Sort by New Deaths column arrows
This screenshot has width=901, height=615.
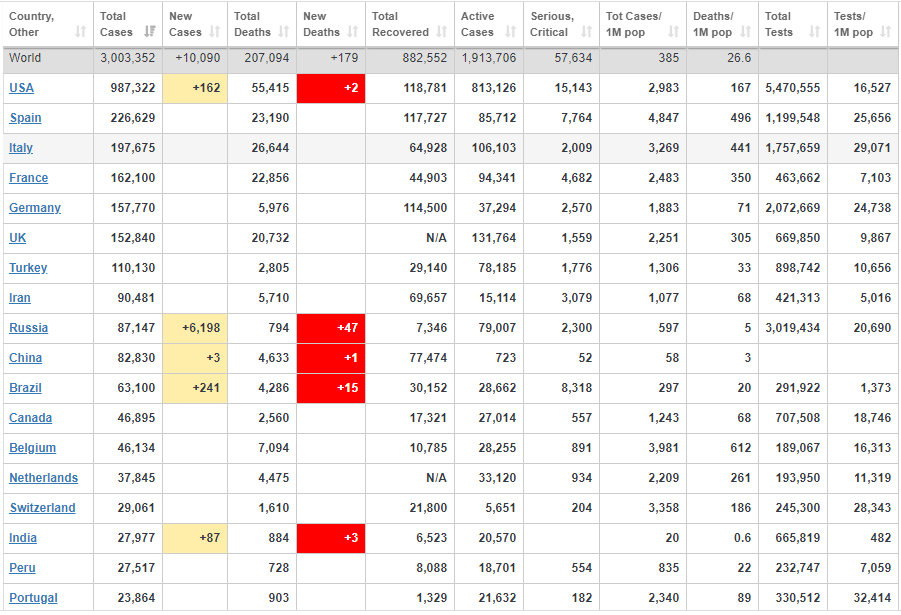[x=353, y=32]
